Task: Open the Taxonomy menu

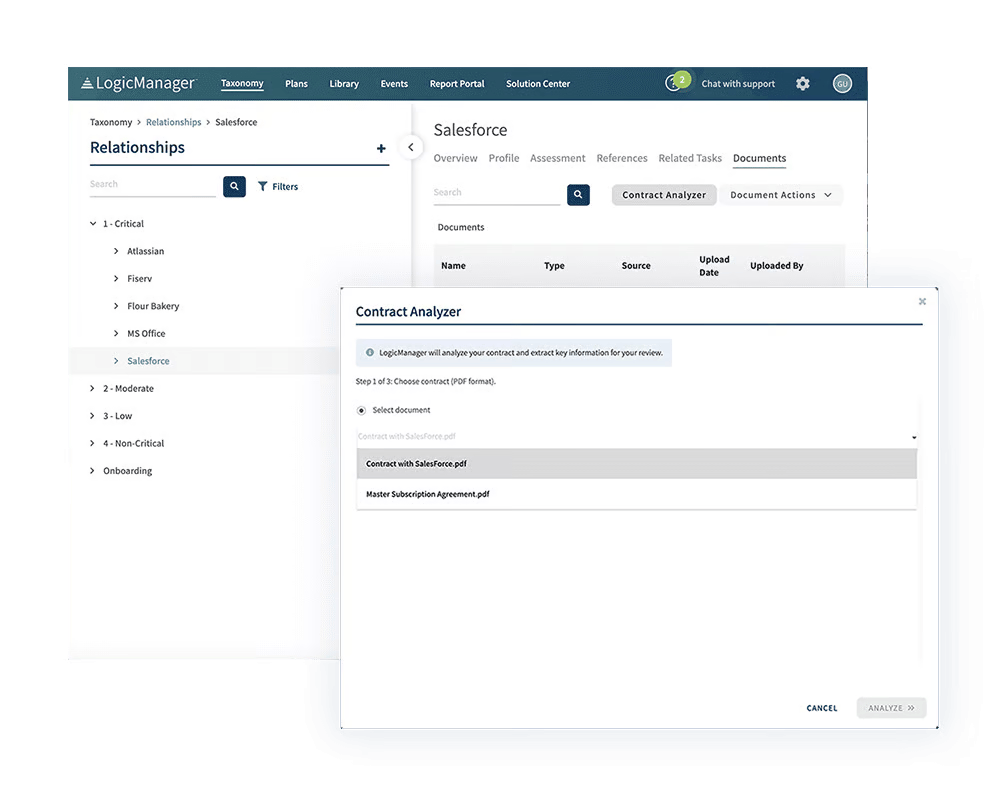Action: [242, 84]
